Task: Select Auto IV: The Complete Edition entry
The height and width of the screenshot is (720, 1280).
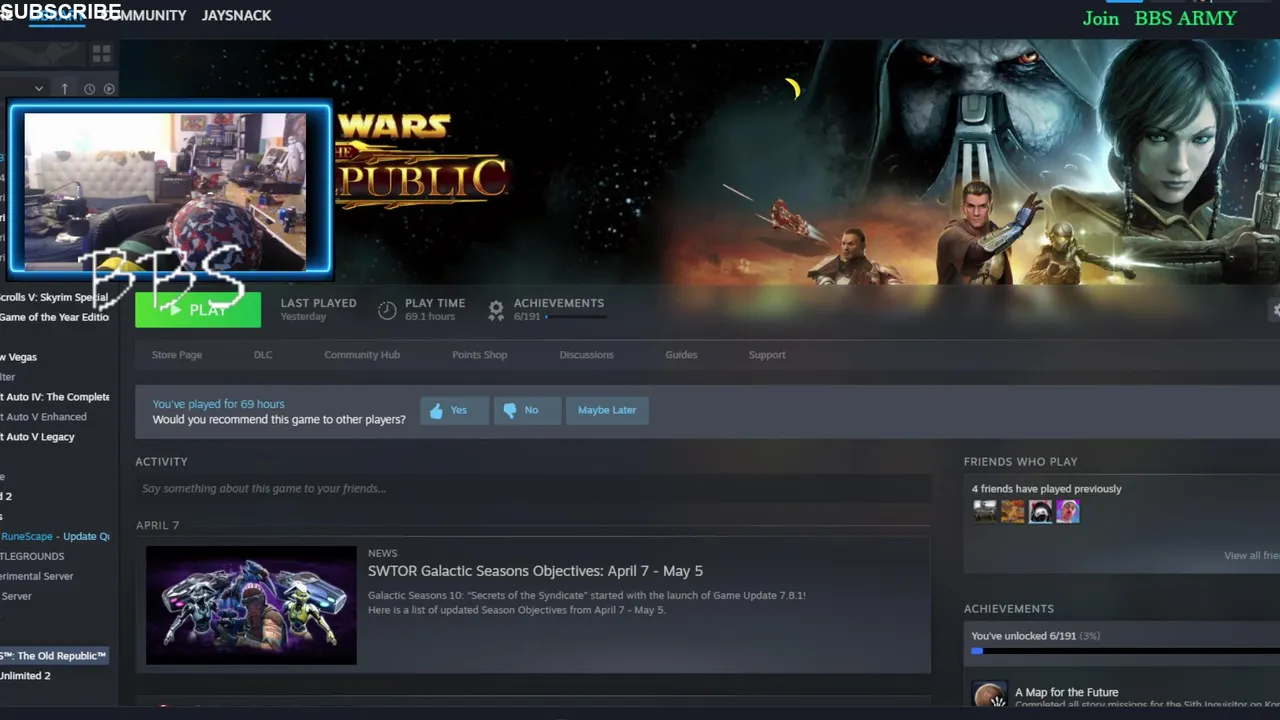Action: tap(54, 397)
